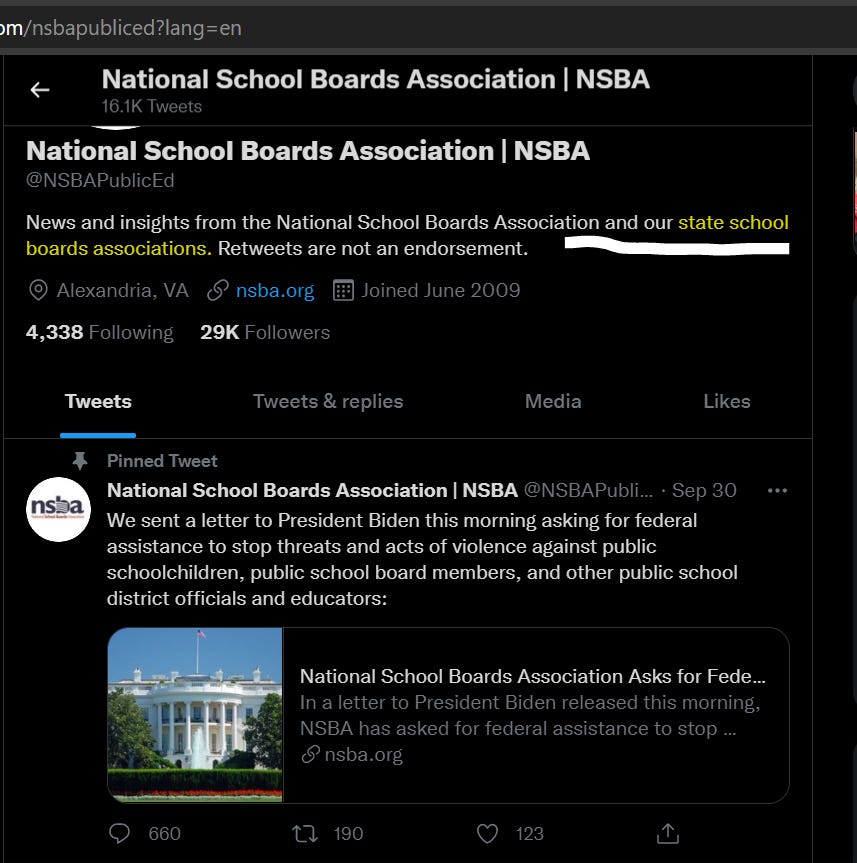Open tweet timestamp Sep 30
857x863 pixels.
point(704,490)
